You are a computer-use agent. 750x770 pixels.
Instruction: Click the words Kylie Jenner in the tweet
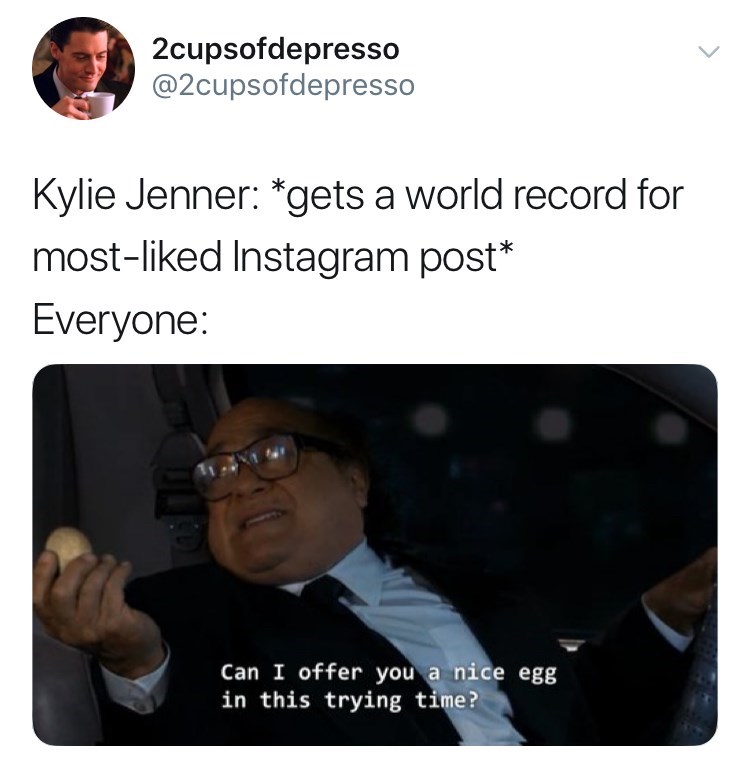click(142, 195)
